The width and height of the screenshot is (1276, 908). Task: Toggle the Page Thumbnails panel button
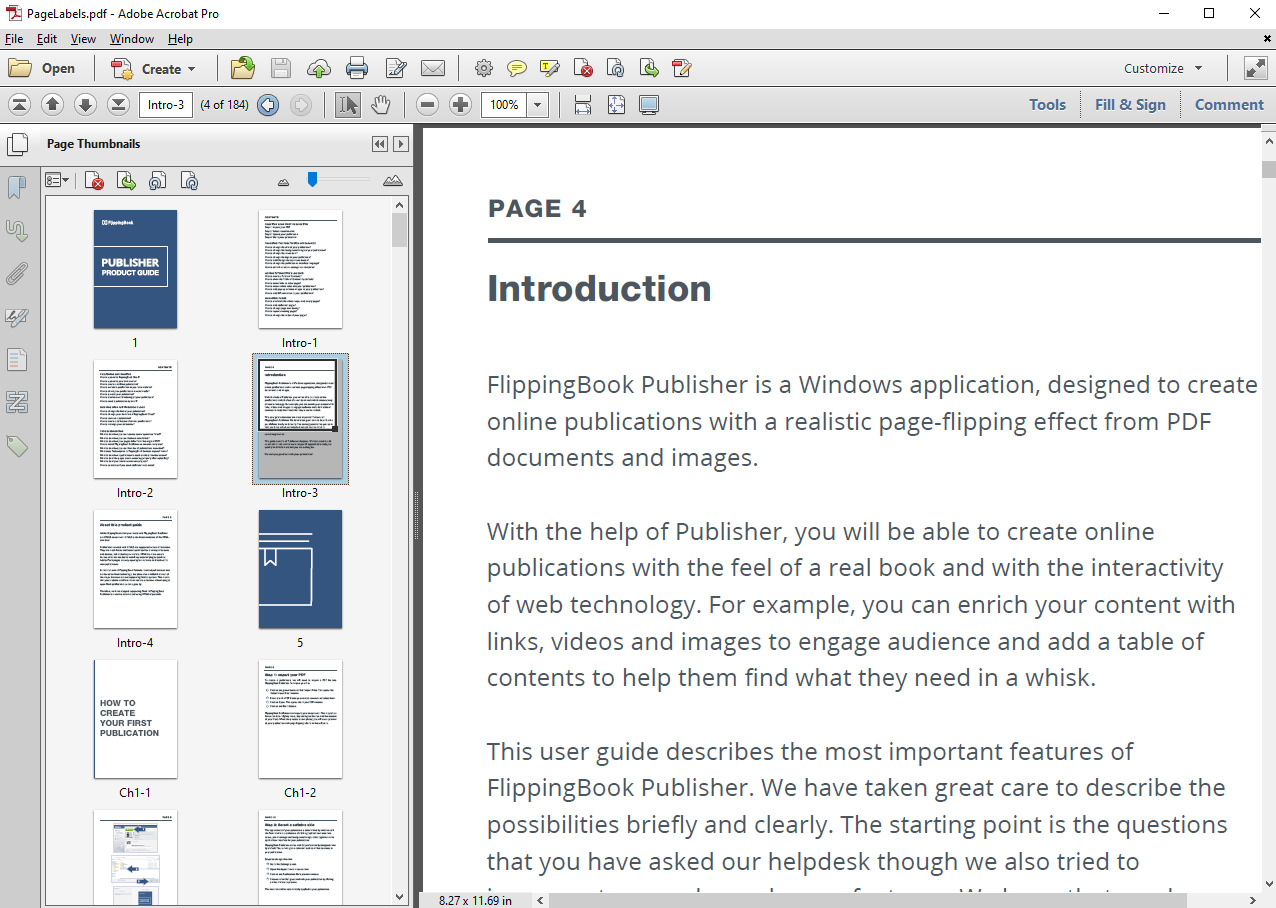coord(17,145)
